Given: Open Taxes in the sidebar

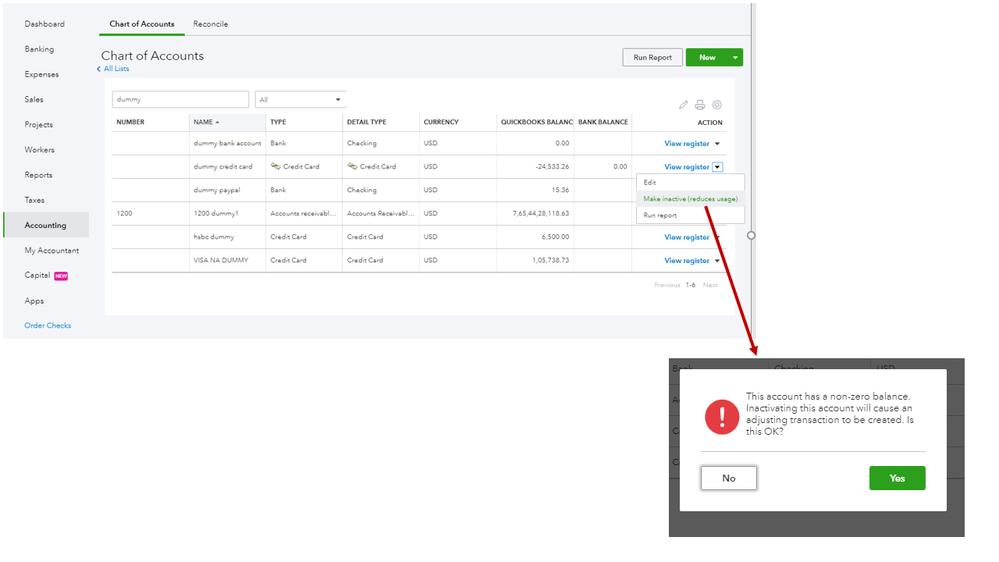Looking at the screenshot, I should (34, 200).
